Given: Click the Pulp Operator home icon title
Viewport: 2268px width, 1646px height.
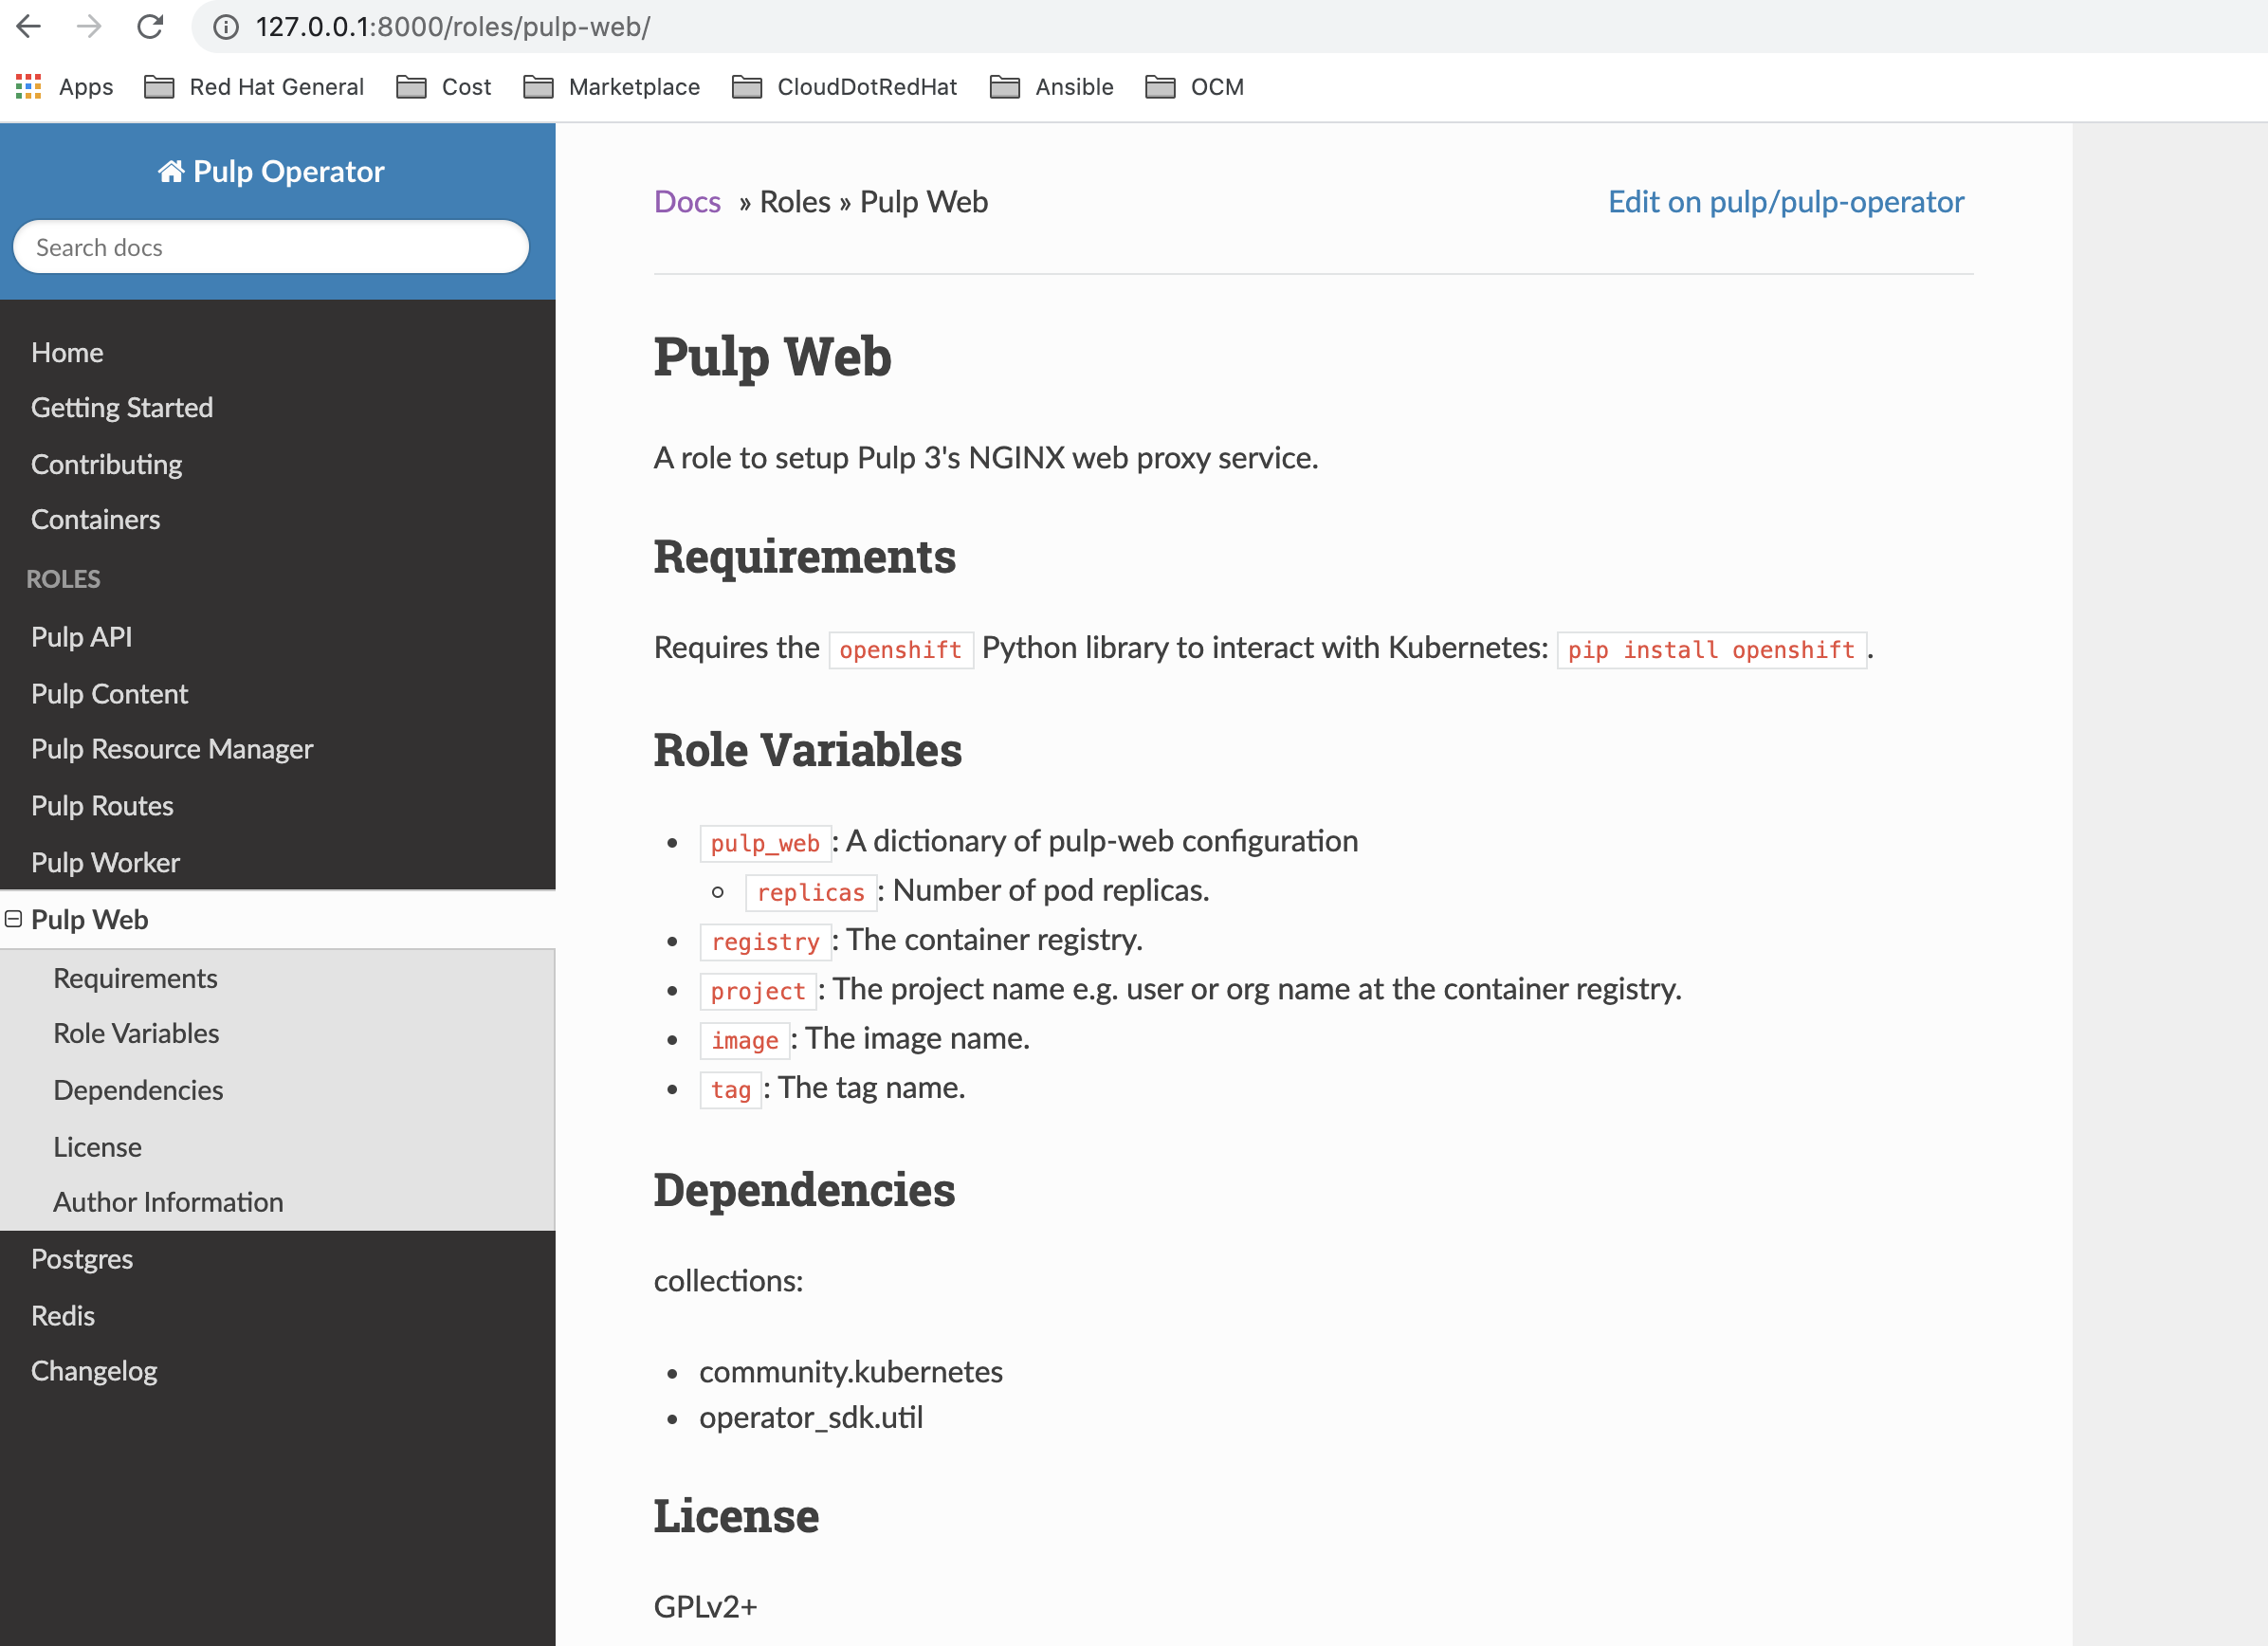Looking at the screenshot, I should 271,172.
